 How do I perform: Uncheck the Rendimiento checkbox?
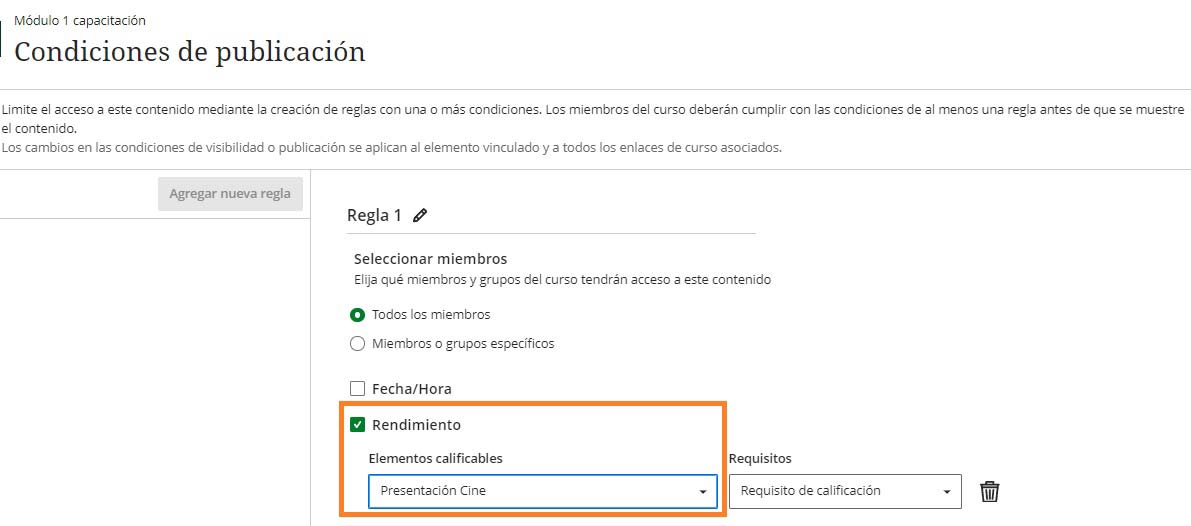[x=358, y=425]
